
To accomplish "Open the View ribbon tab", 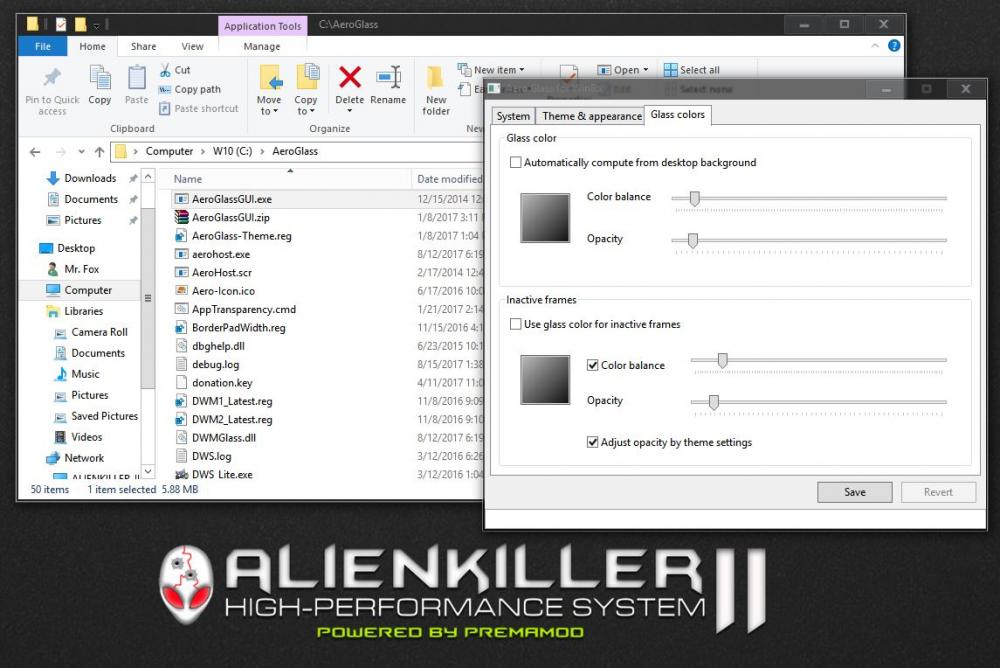I will pos(192,46).
